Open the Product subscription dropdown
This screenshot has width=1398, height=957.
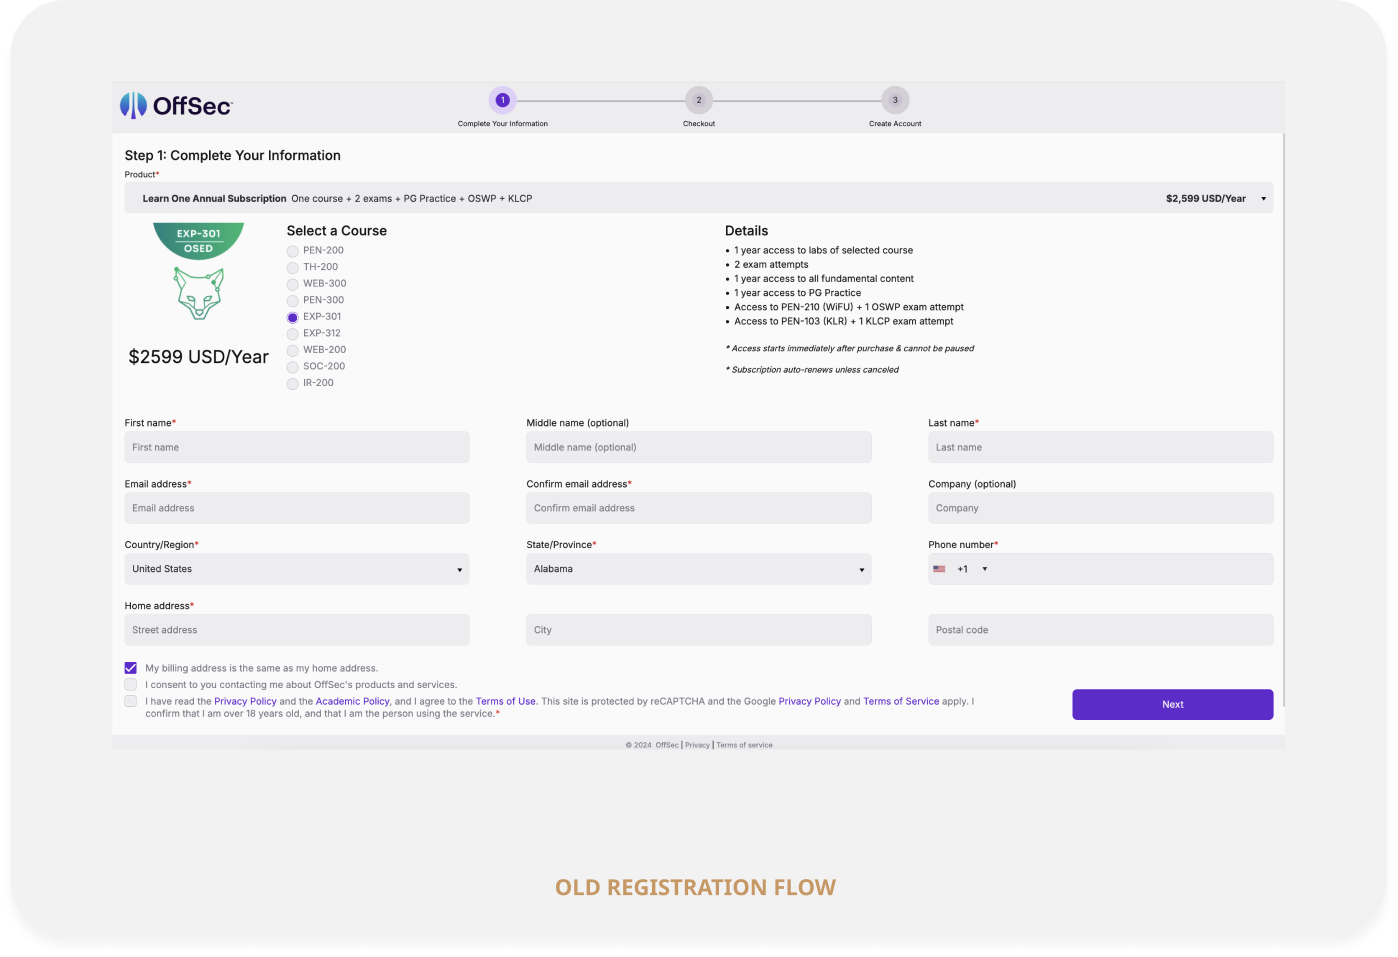pyautogui.click(x=699, y=198)
